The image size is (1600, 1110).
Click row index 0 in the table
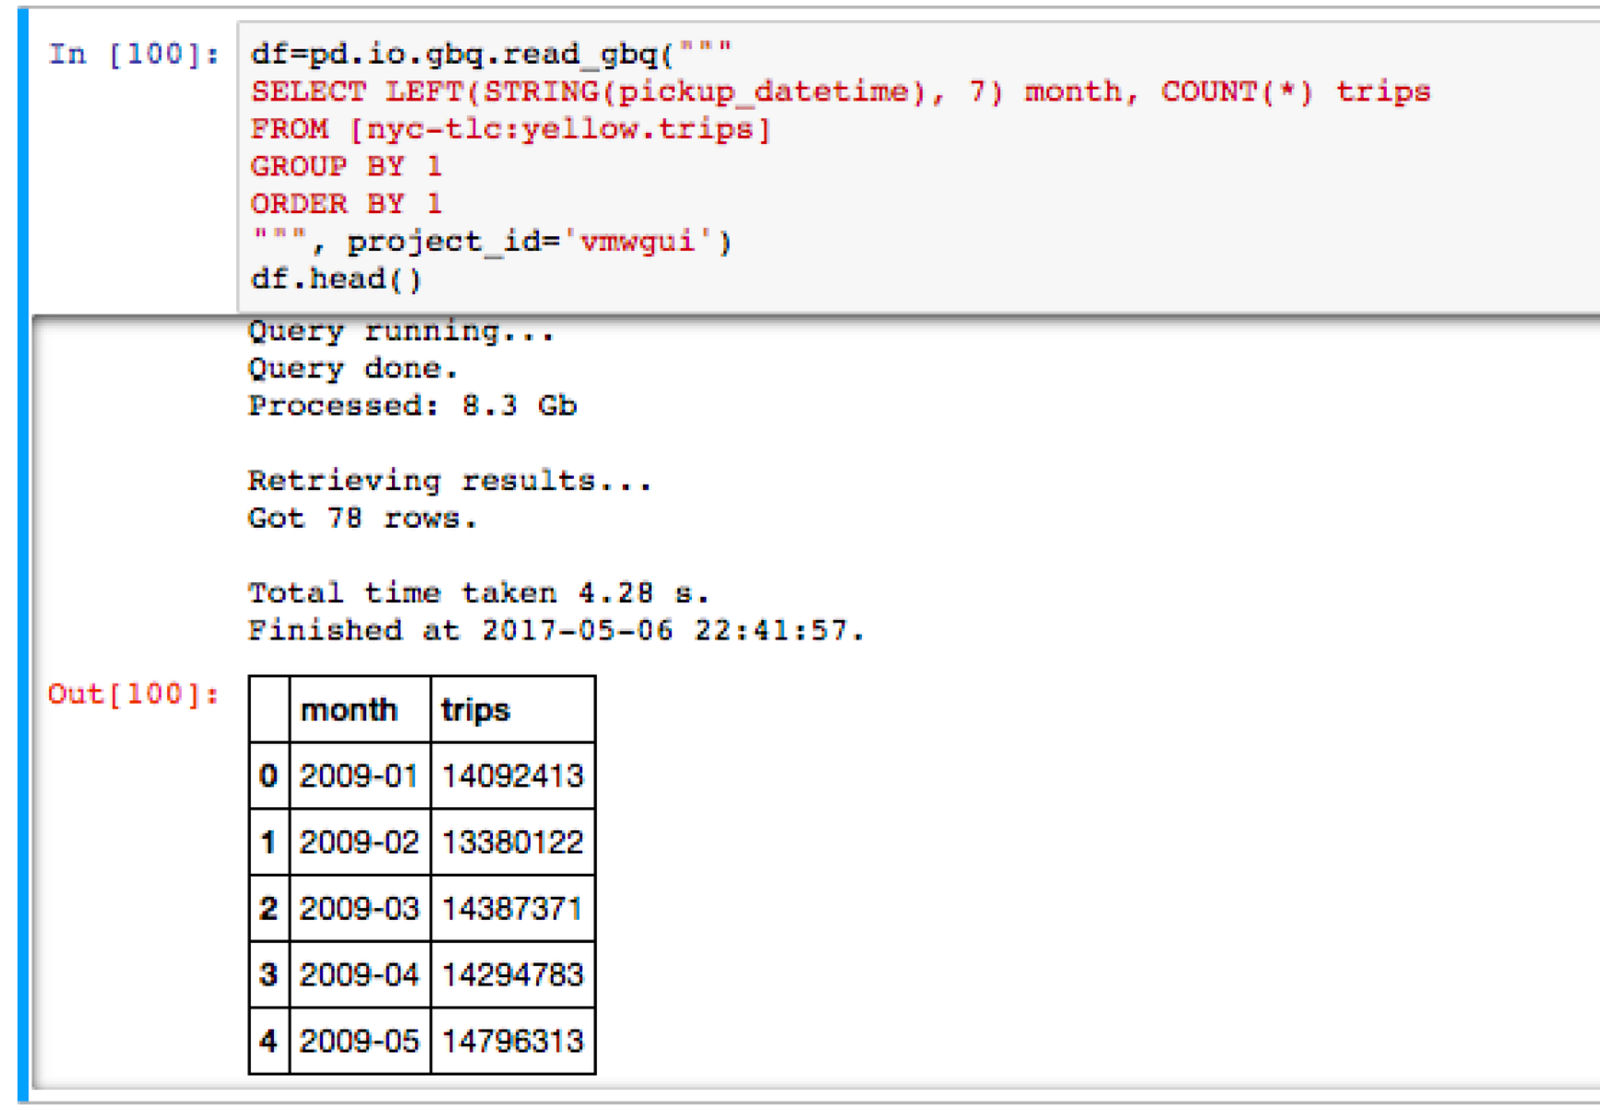269,775
